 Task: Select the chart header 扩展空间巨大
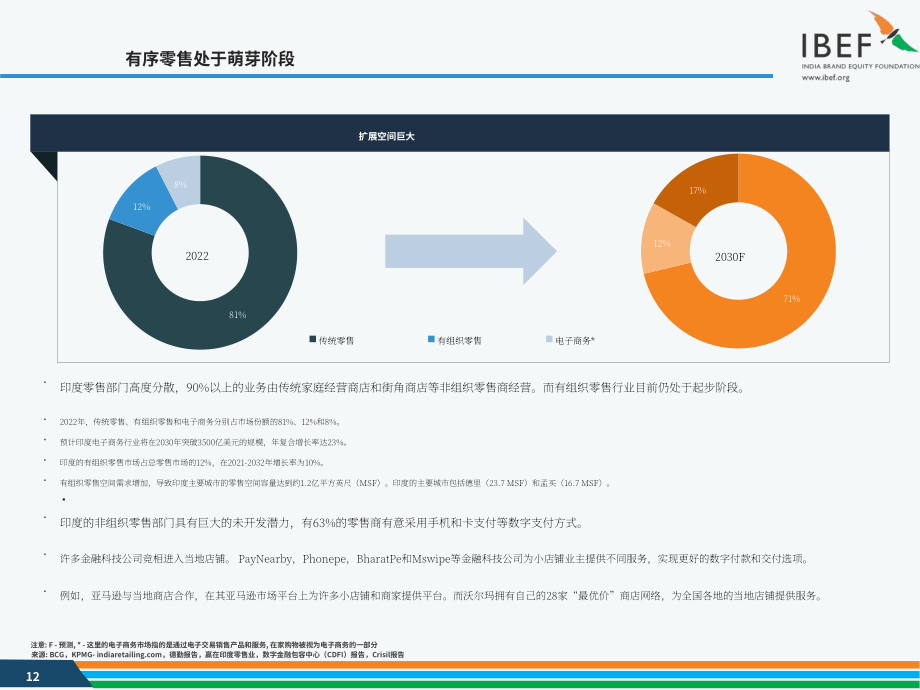pyautogui.click(x=387, y=136)
